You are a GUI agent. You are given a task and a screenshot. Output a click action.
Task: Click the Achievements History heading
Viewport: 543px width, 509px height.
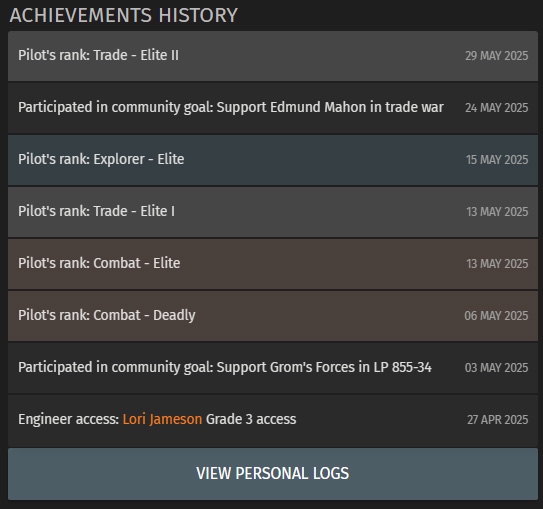click(124, 15)
